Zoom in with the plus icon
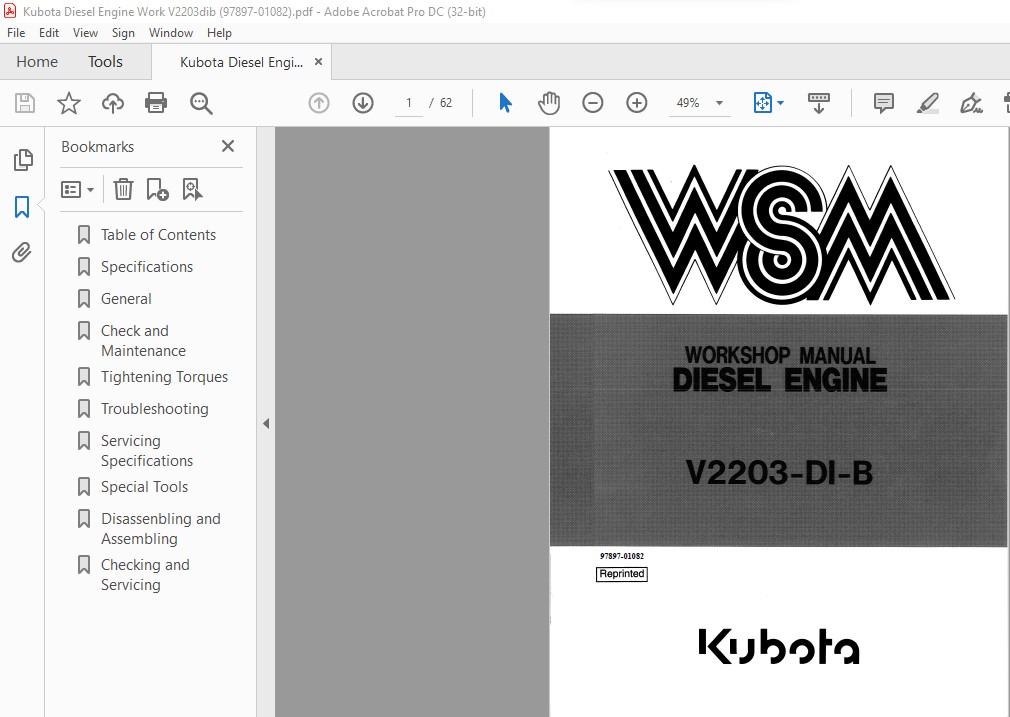Image resolution: width=1010 pixels, height=717 pixels. click(x=636, y=103)
